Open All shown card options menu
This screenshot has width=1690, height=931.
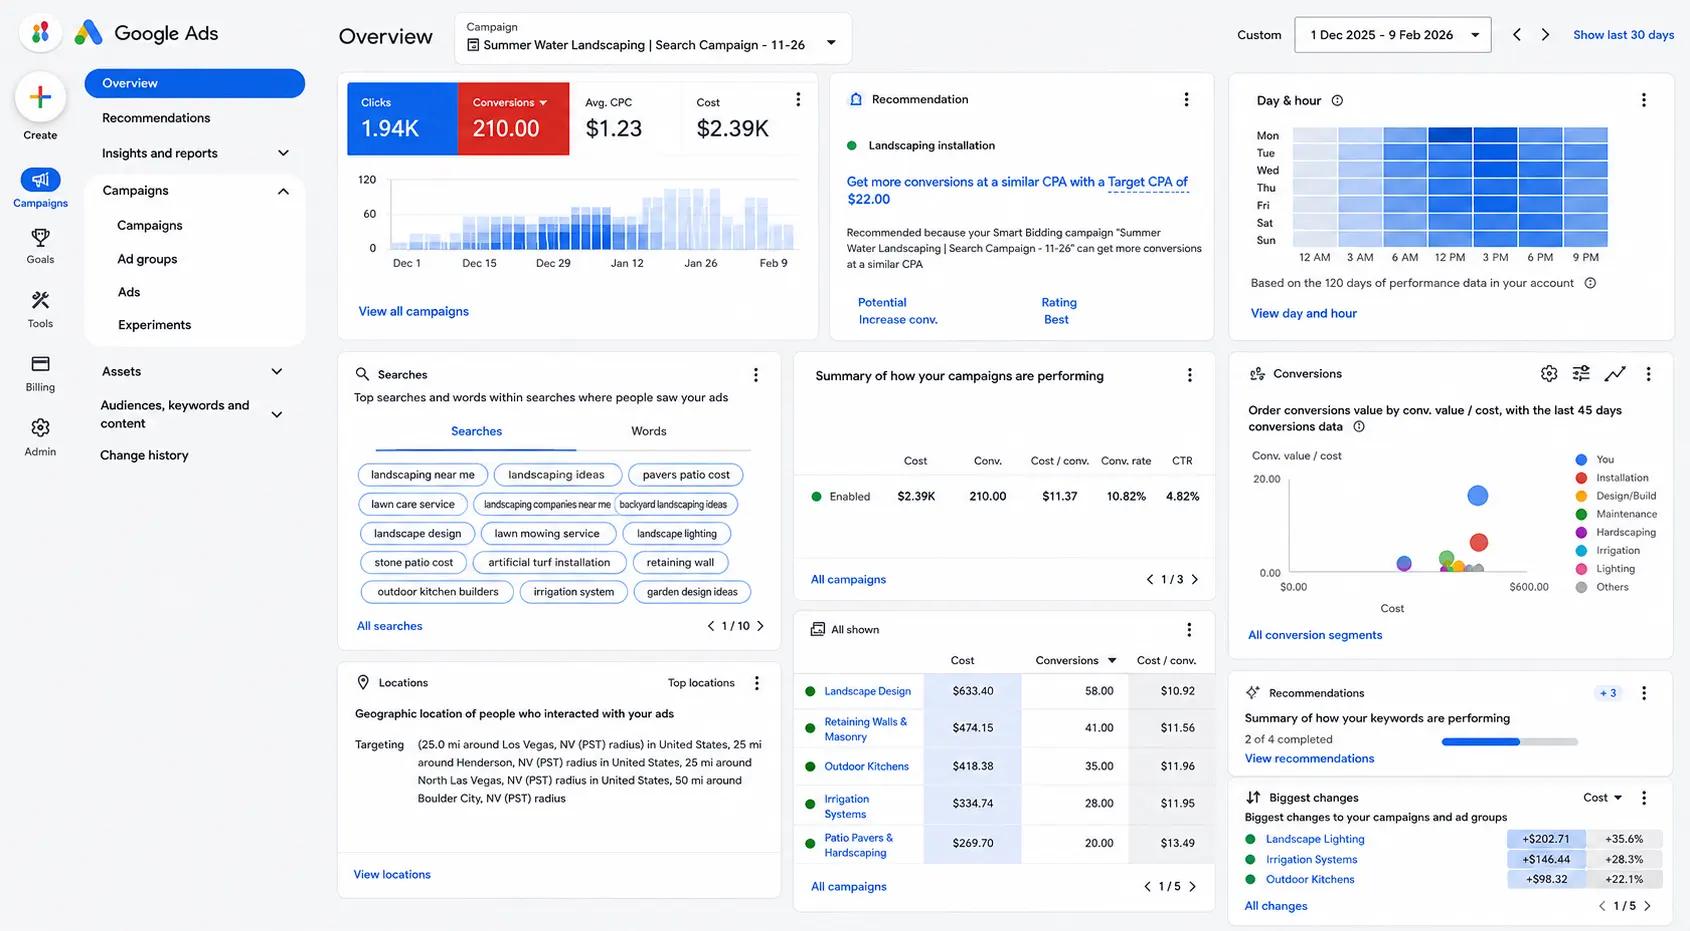tap(1189, 630)
